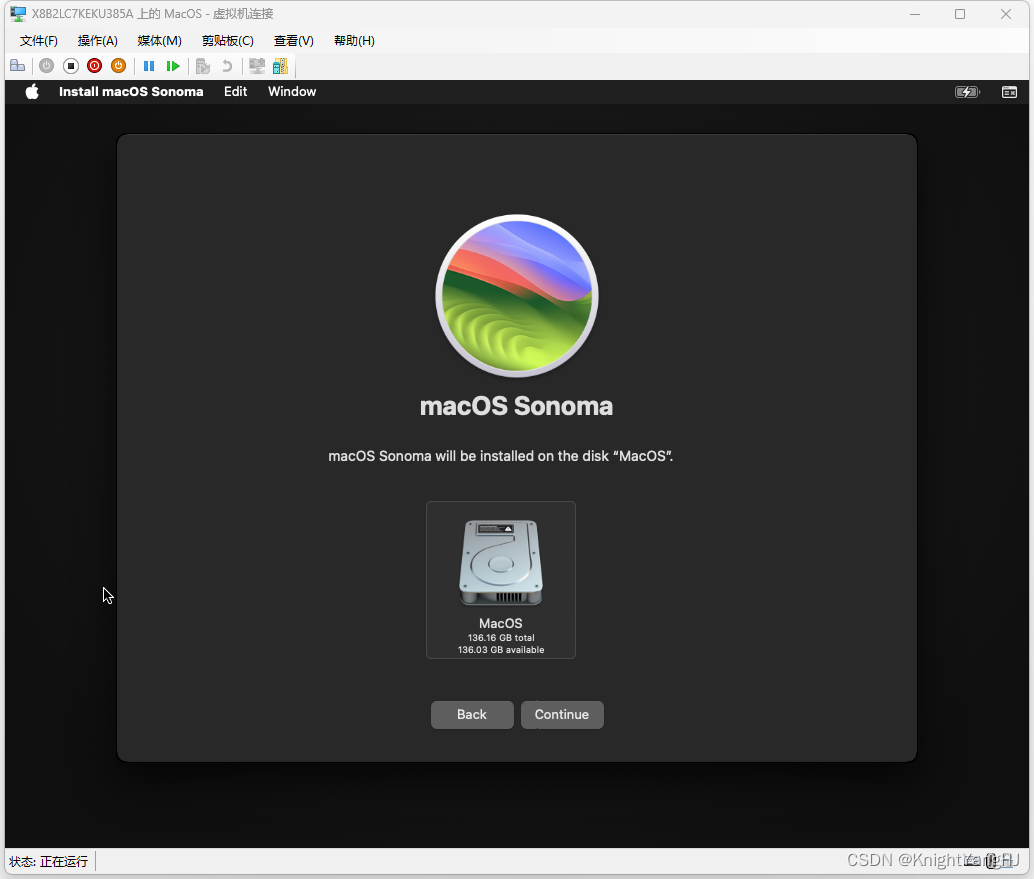Click the red Shut Down icon
The height and width of the screenshot is (879, 1034).
click(x=94, y=66)
